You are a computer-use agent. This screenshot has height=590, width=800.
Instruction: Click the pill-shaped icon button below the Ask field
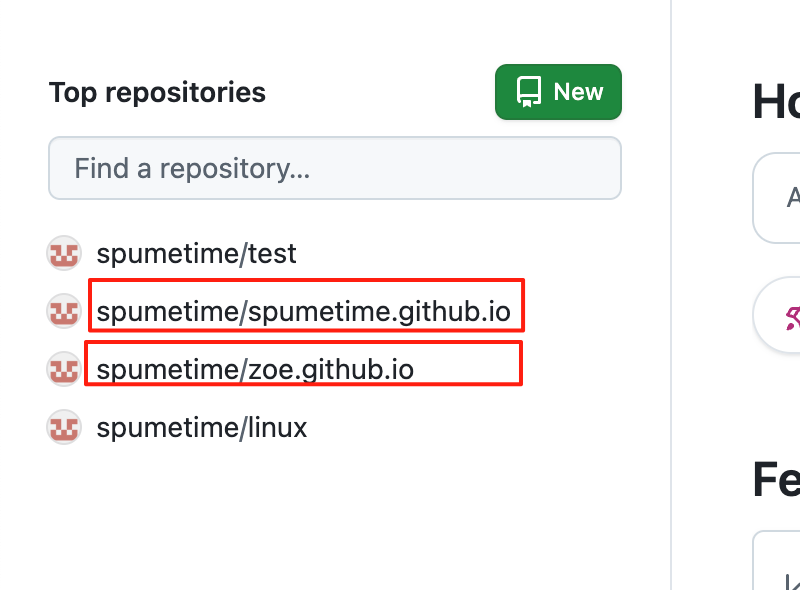pyautogui.click(x=791, y=314)
